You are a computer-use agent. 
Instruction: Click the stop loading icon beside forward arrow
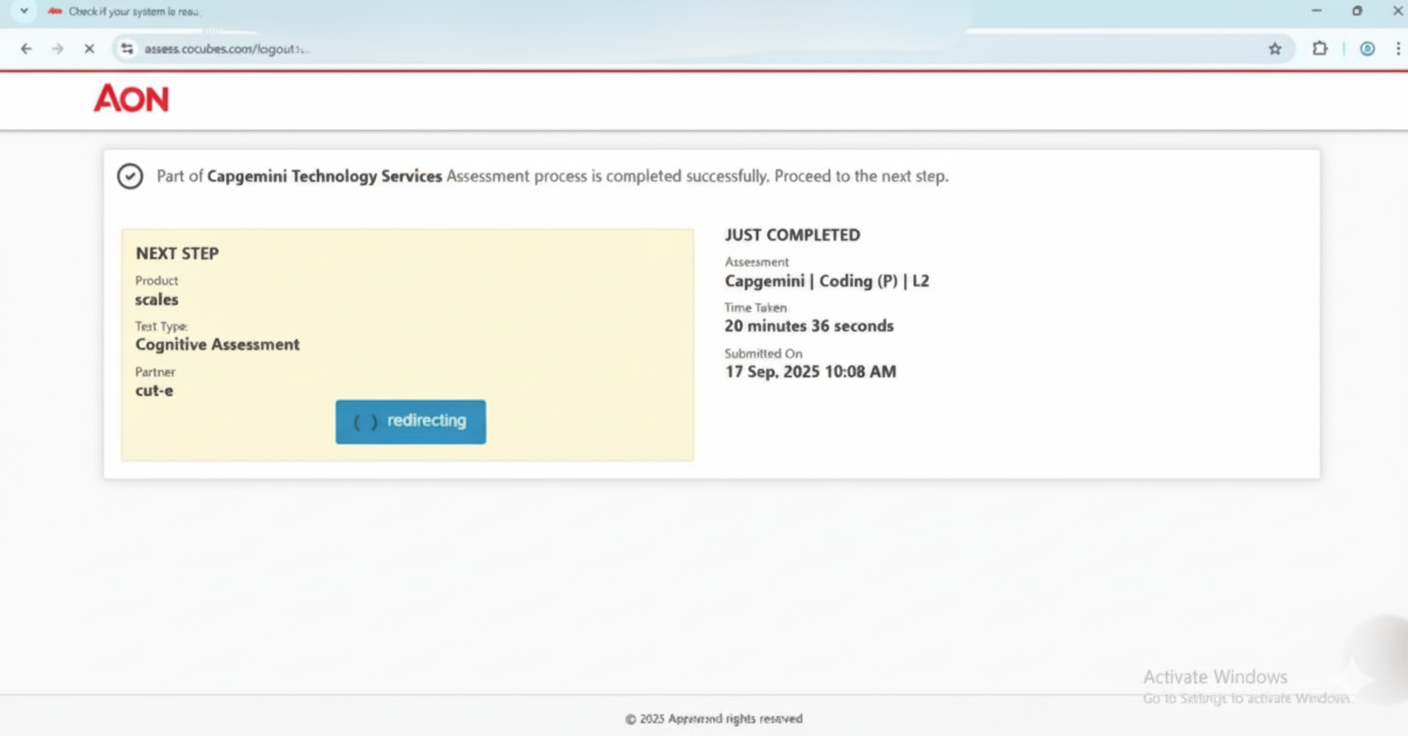coord(89,47)
